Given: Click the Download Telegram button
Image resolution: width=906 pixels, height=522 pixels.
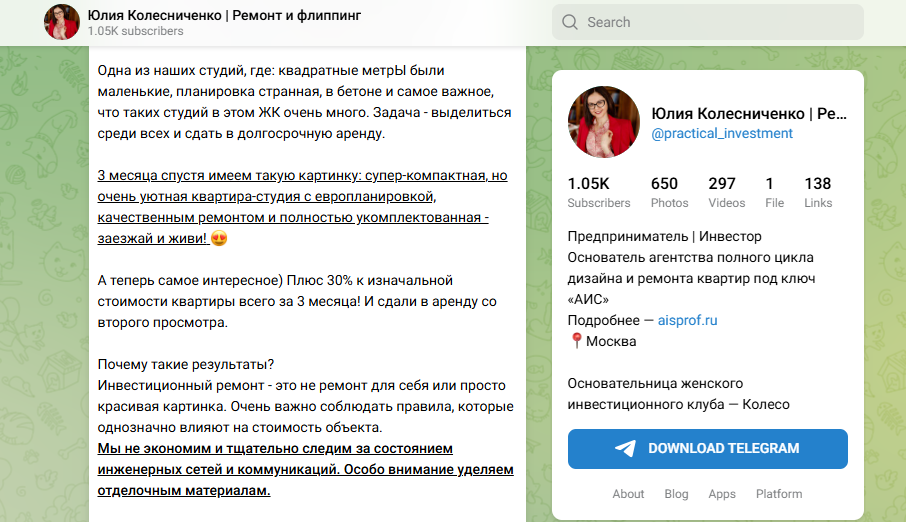Looking at the screenshot, I should pyautogui.click(x=708, y=449).
